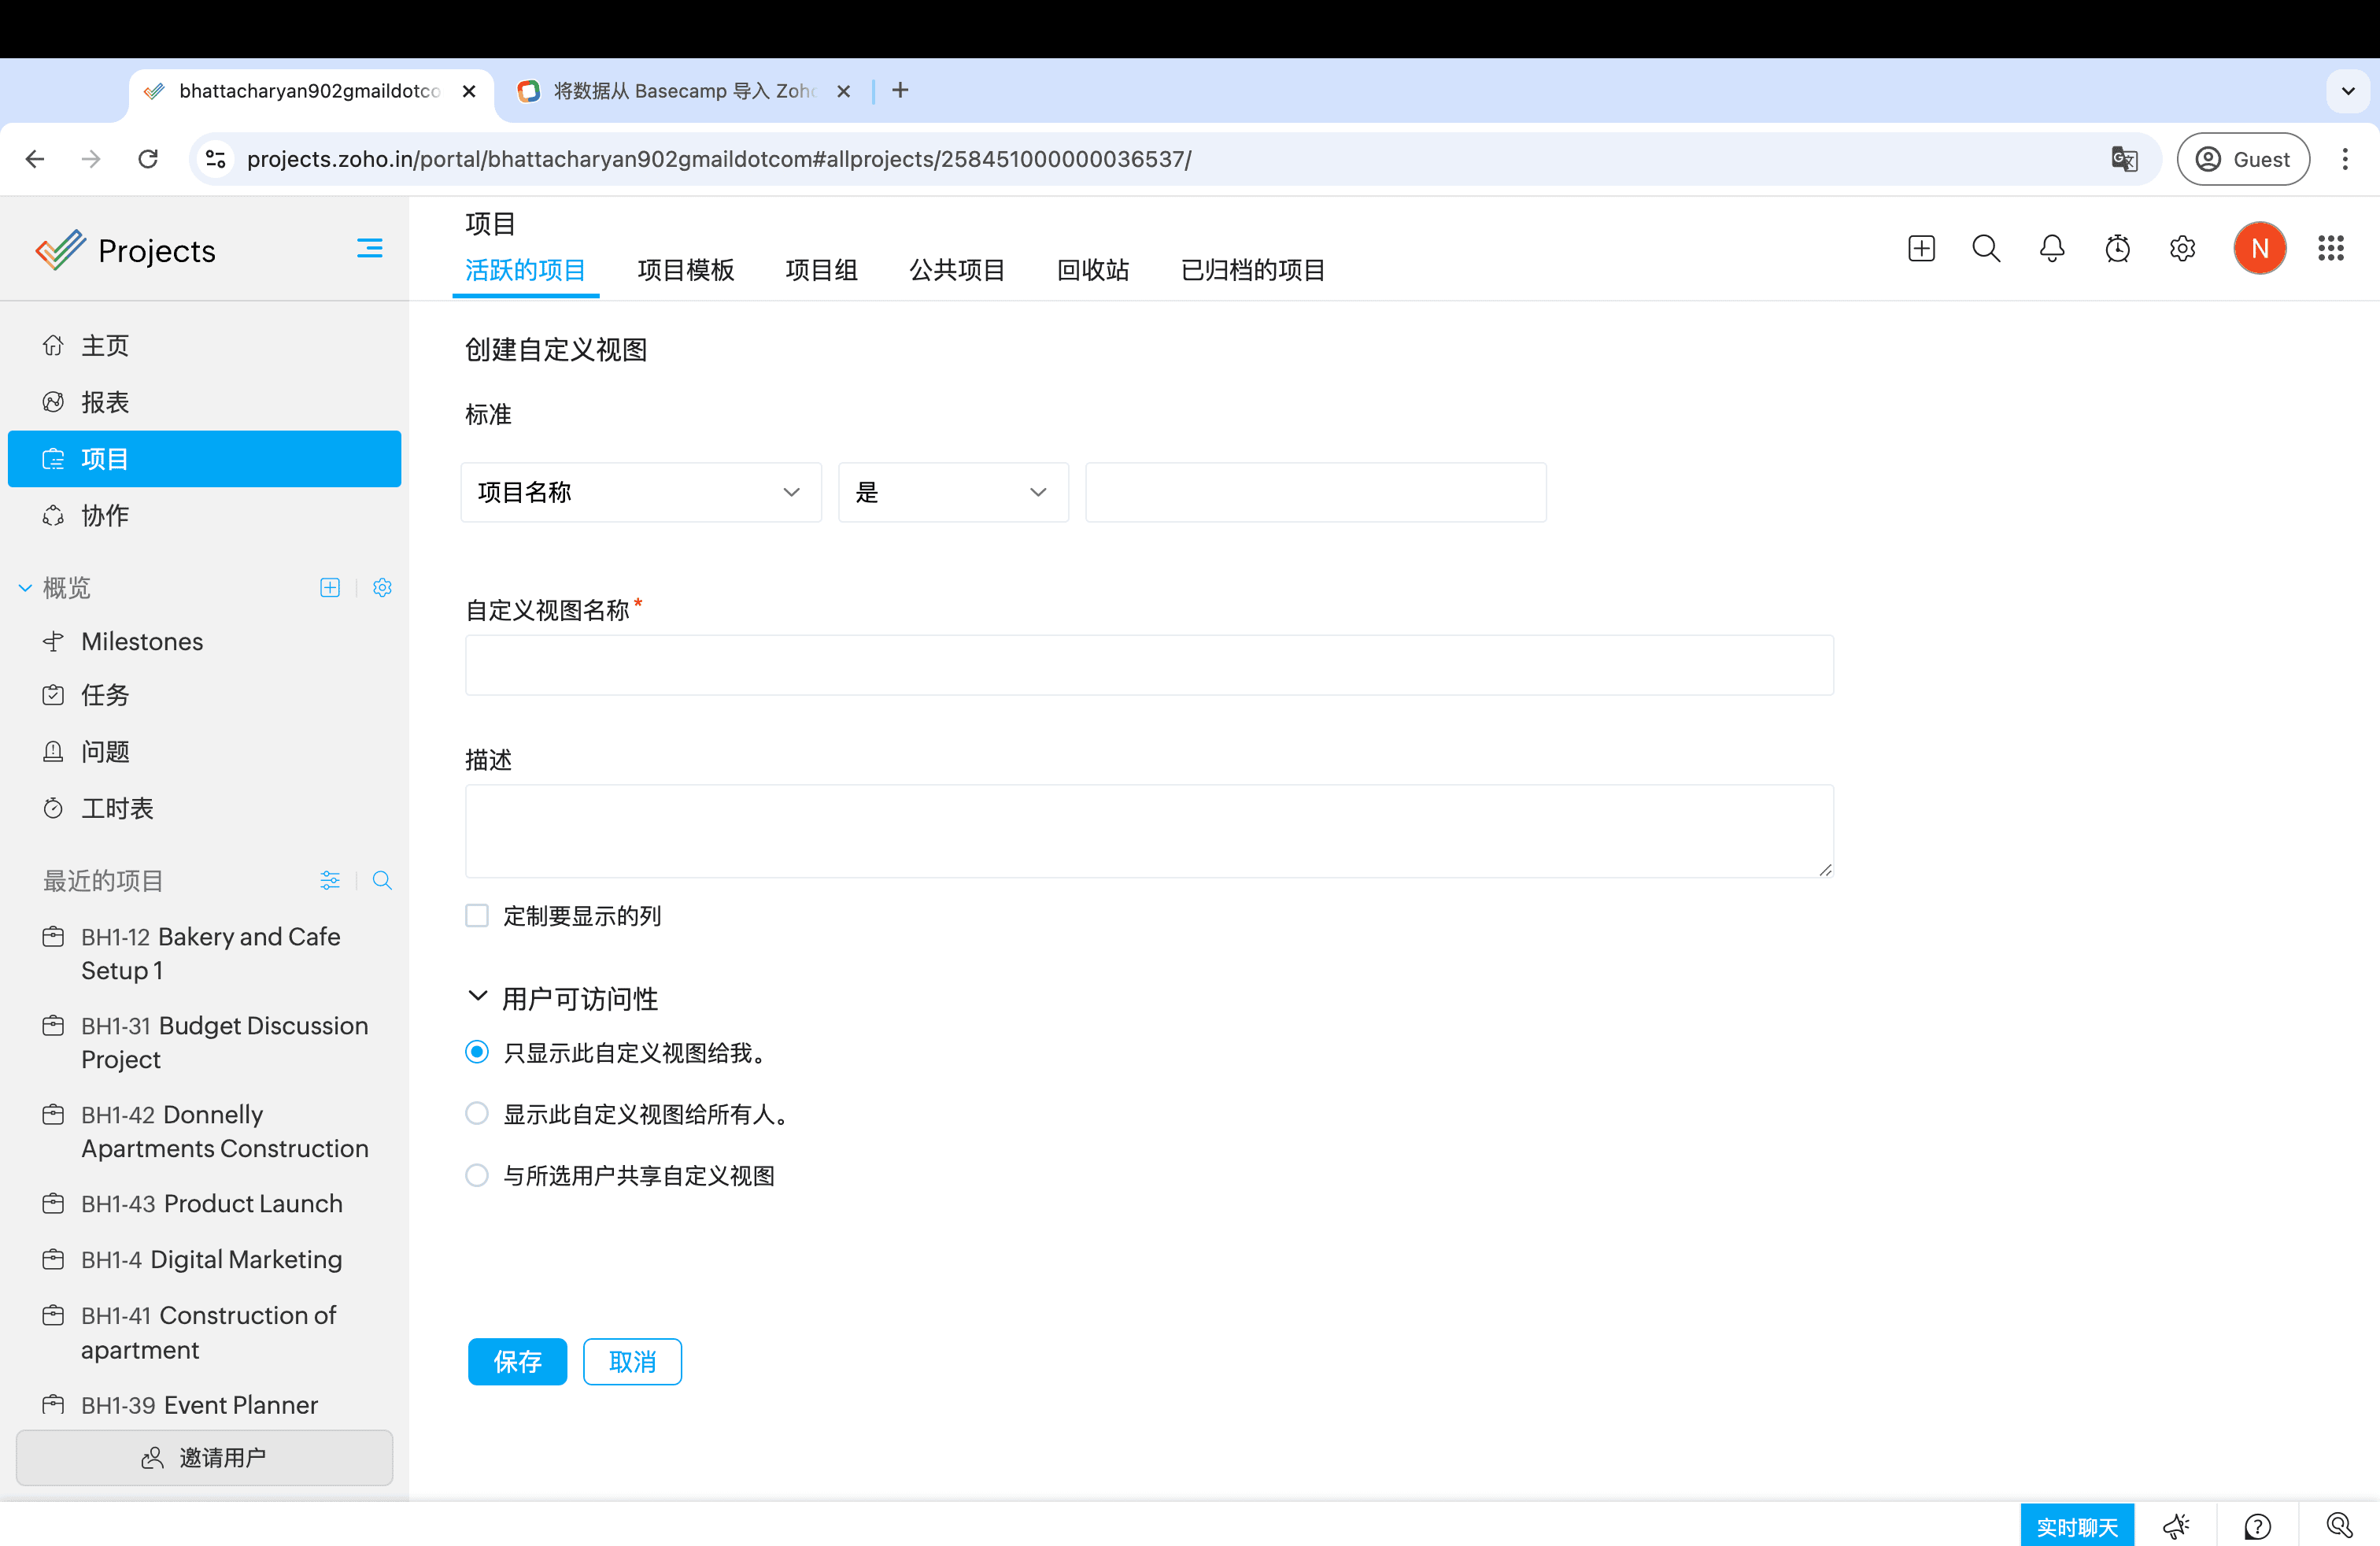
Task: Open the 项目名称 criteria dropdown
Action: coord(640,492)
